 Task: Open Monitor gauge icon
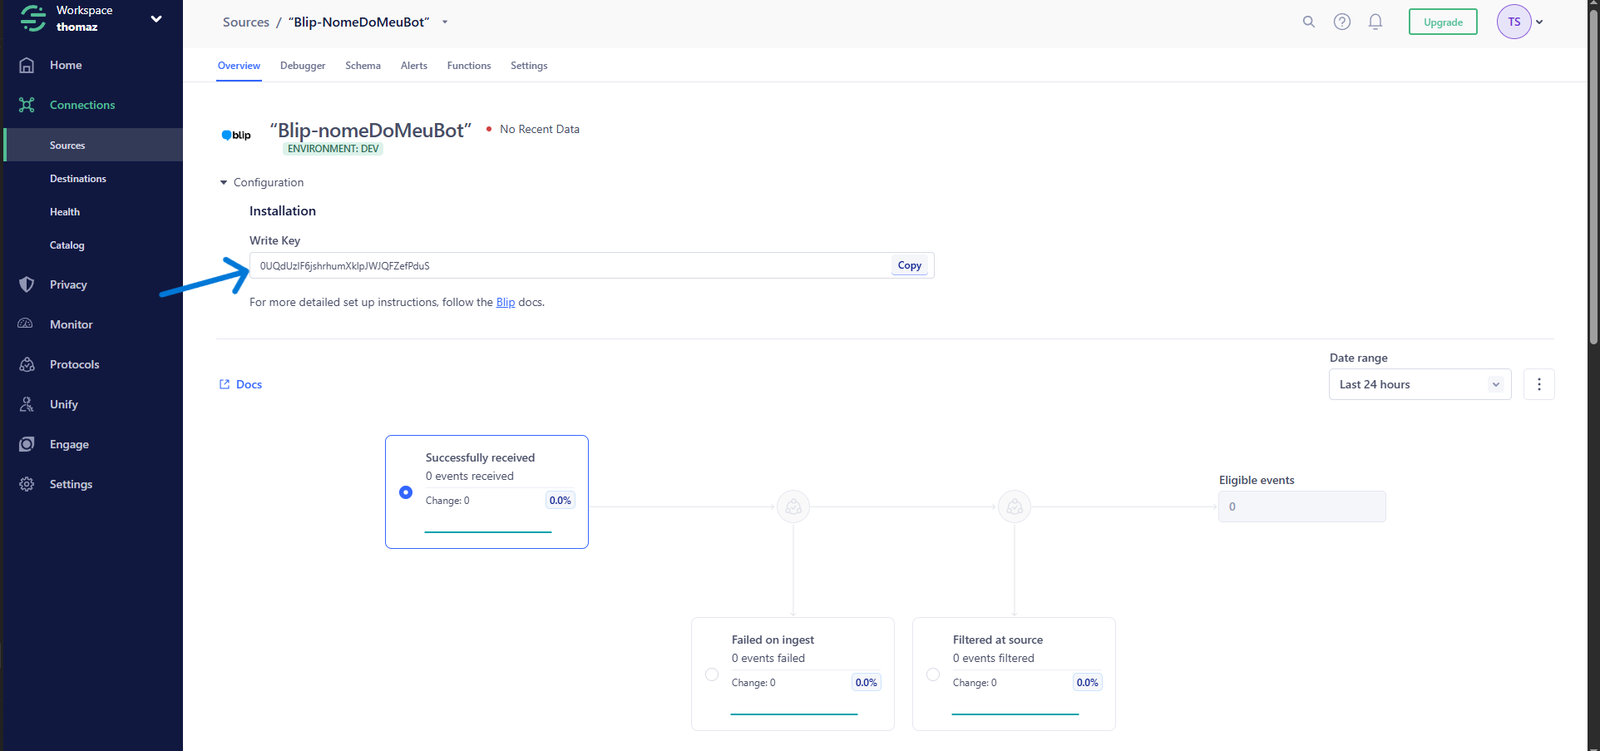27,324
